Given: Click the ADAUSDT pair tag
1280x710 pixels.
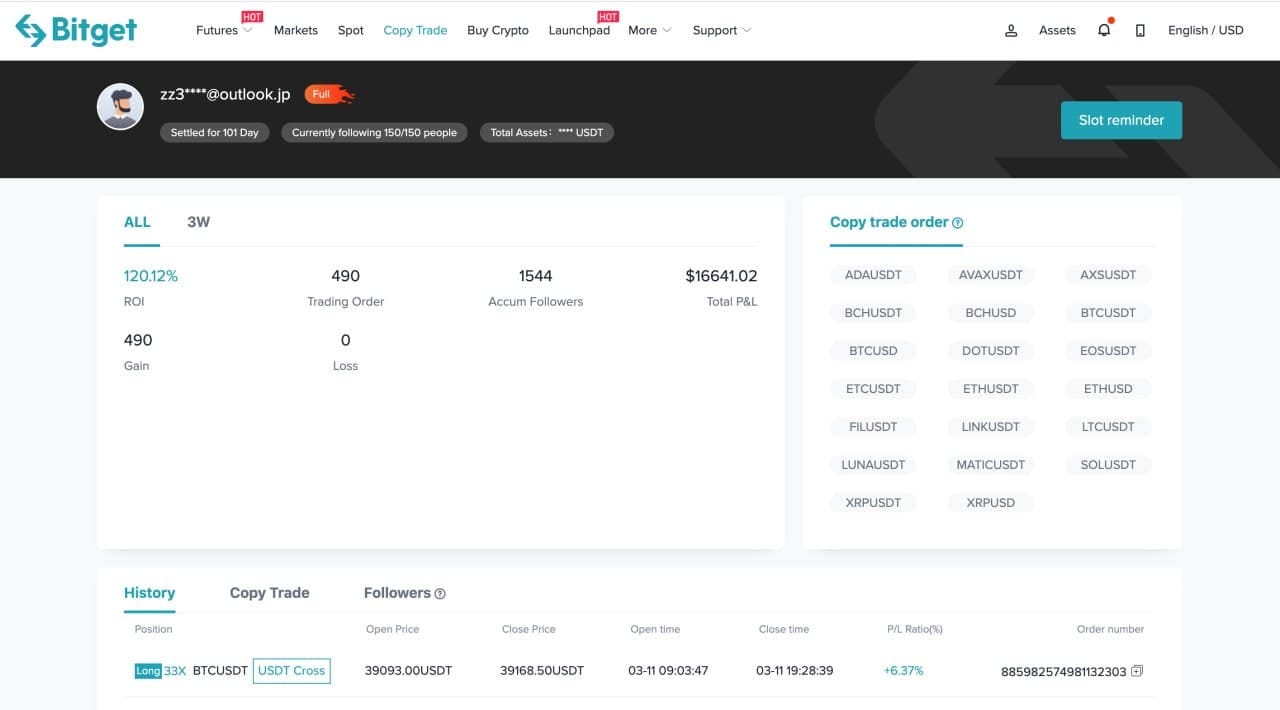Looking at the screenshot, I should (x=873, y=275).
